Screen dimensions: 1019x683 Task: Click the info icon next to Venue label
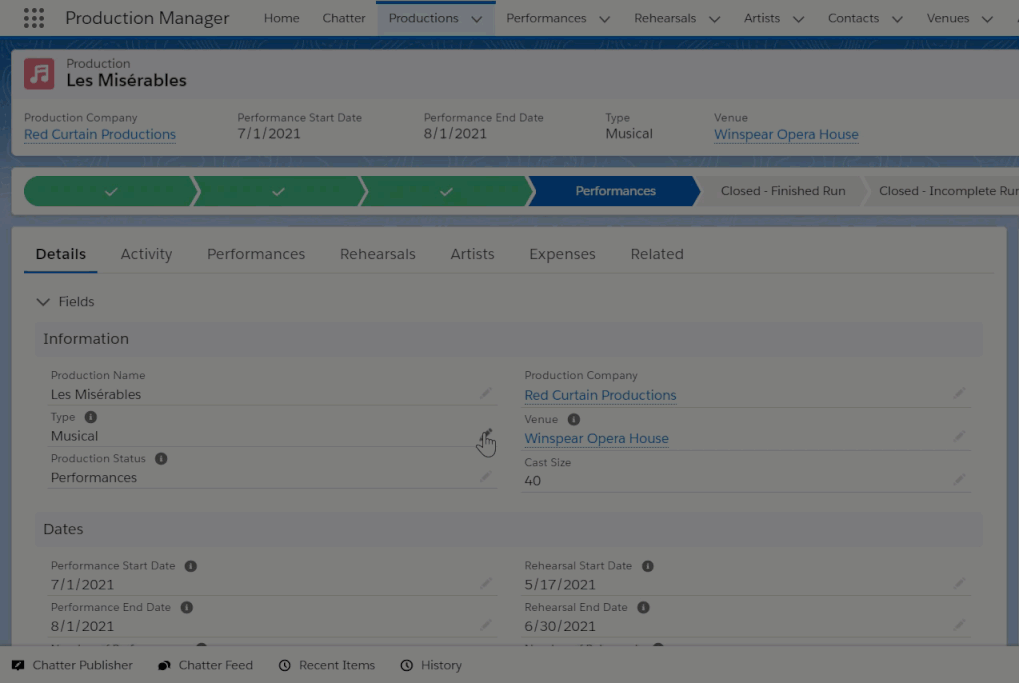tap(574, 420)
